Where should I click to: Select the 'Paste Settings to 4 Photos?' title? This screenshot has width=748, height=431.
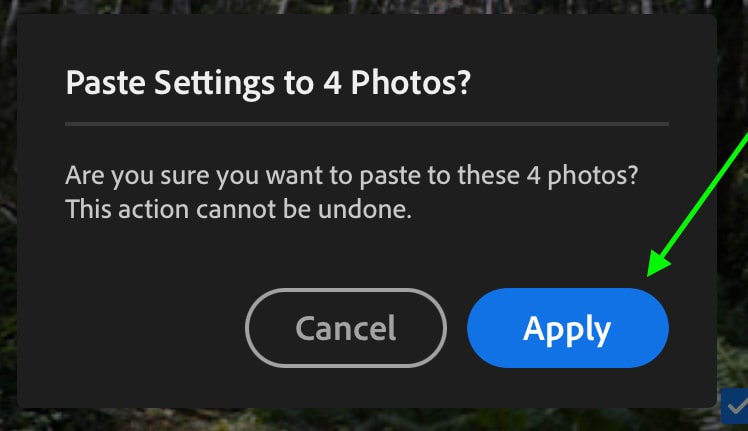coord(268,83)
